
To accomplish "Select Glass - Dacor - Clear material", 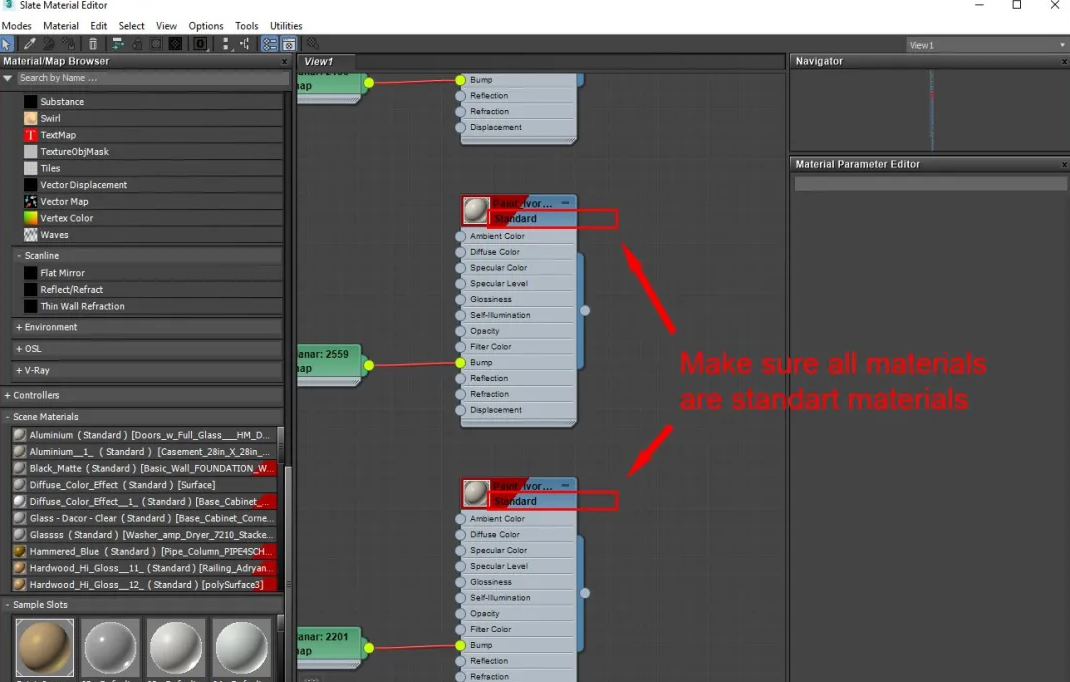I will coord(144,518).
